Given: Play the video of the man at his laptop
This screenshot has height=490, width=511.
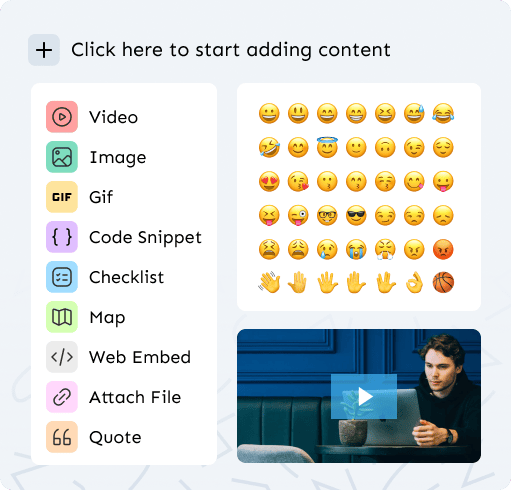Looking at the screenshot, I should (x=364, y=397).
